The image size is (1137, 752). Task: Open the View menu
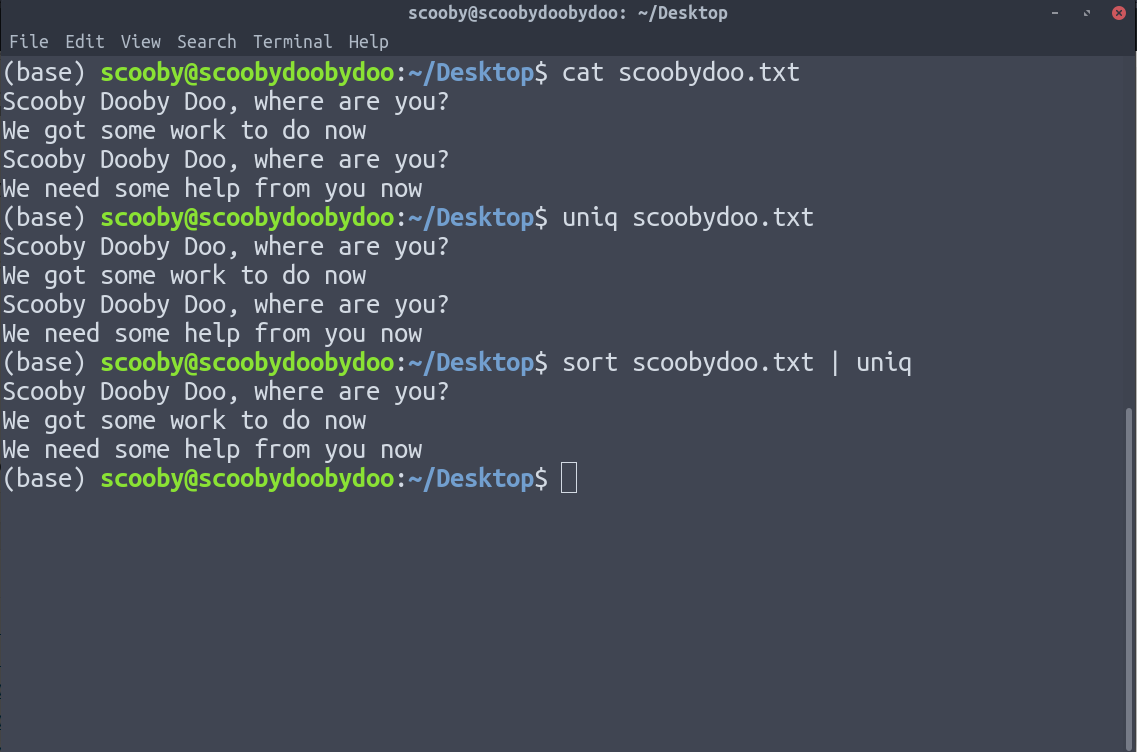pos(141,42)
